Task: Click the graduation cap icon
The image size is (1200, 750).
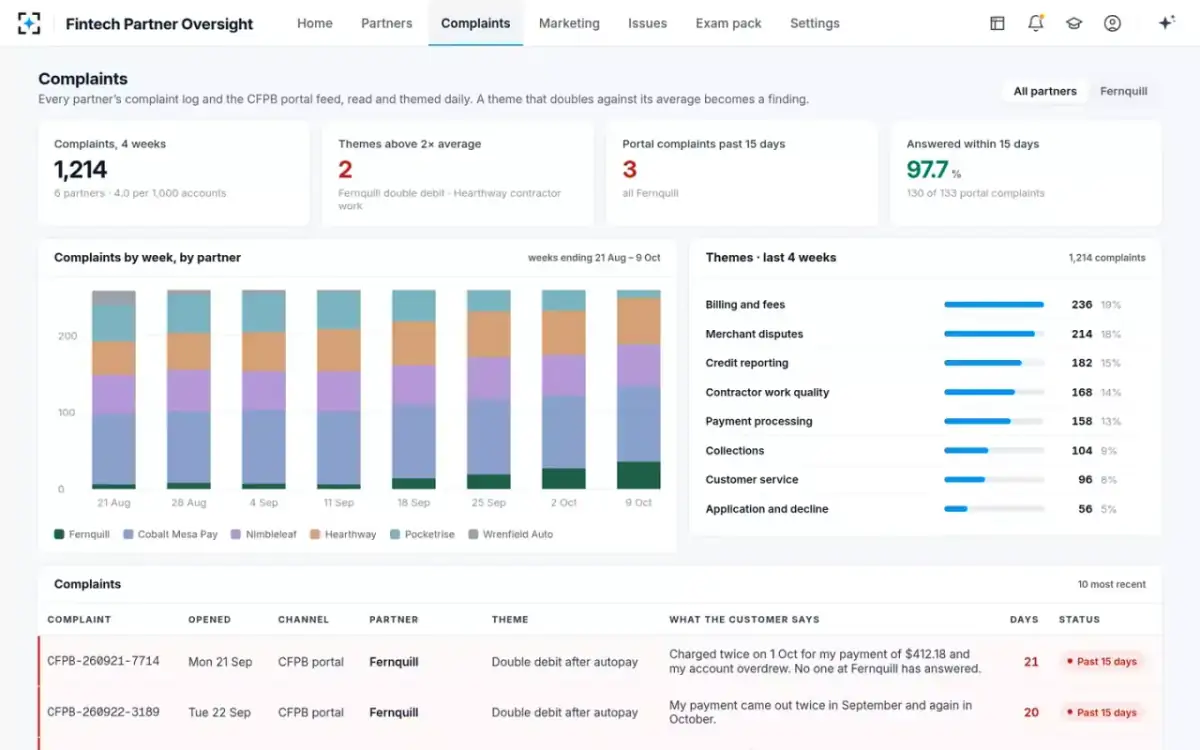Action: point(1074,23)
